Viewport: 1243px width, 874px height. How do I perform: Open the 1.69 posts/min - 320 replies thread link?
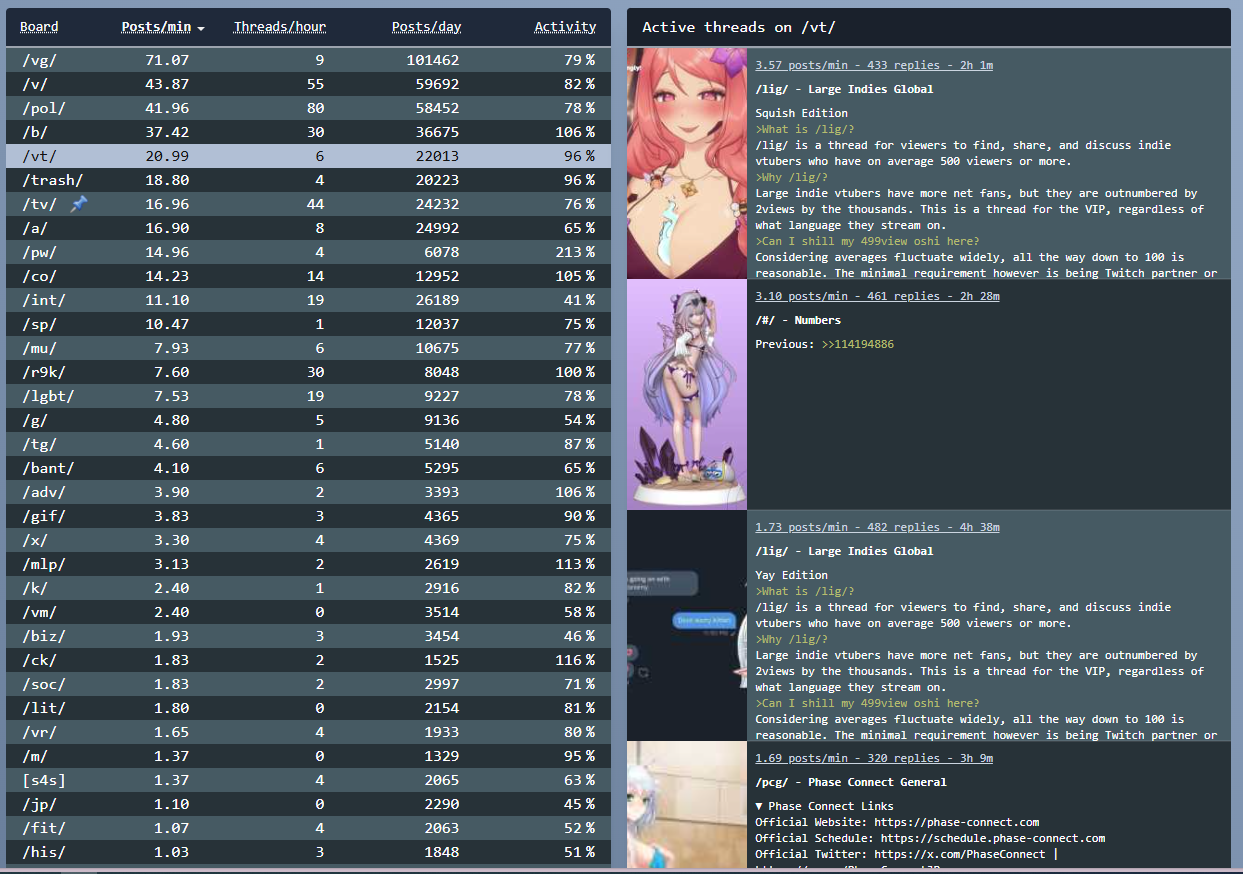[874, 758]
